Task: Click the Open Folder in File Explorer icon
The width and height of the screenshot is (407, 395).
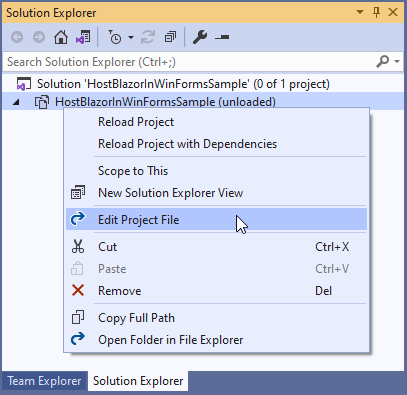Action: click(x=78, y=339)
